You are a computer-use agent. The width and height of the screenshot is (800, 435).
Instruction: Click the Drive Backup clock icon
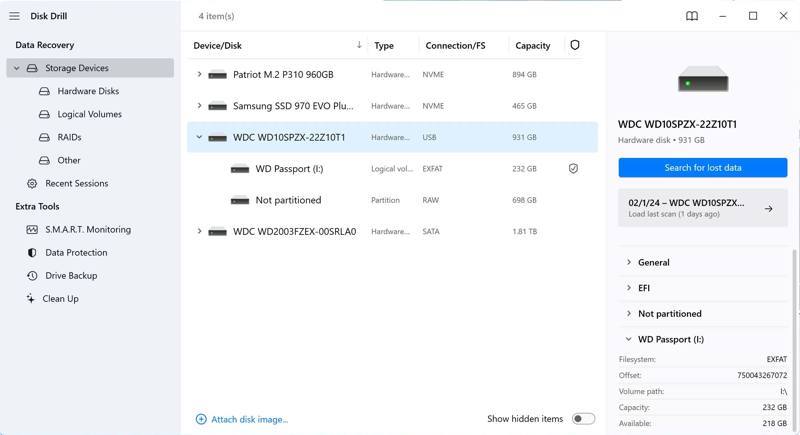32,275
